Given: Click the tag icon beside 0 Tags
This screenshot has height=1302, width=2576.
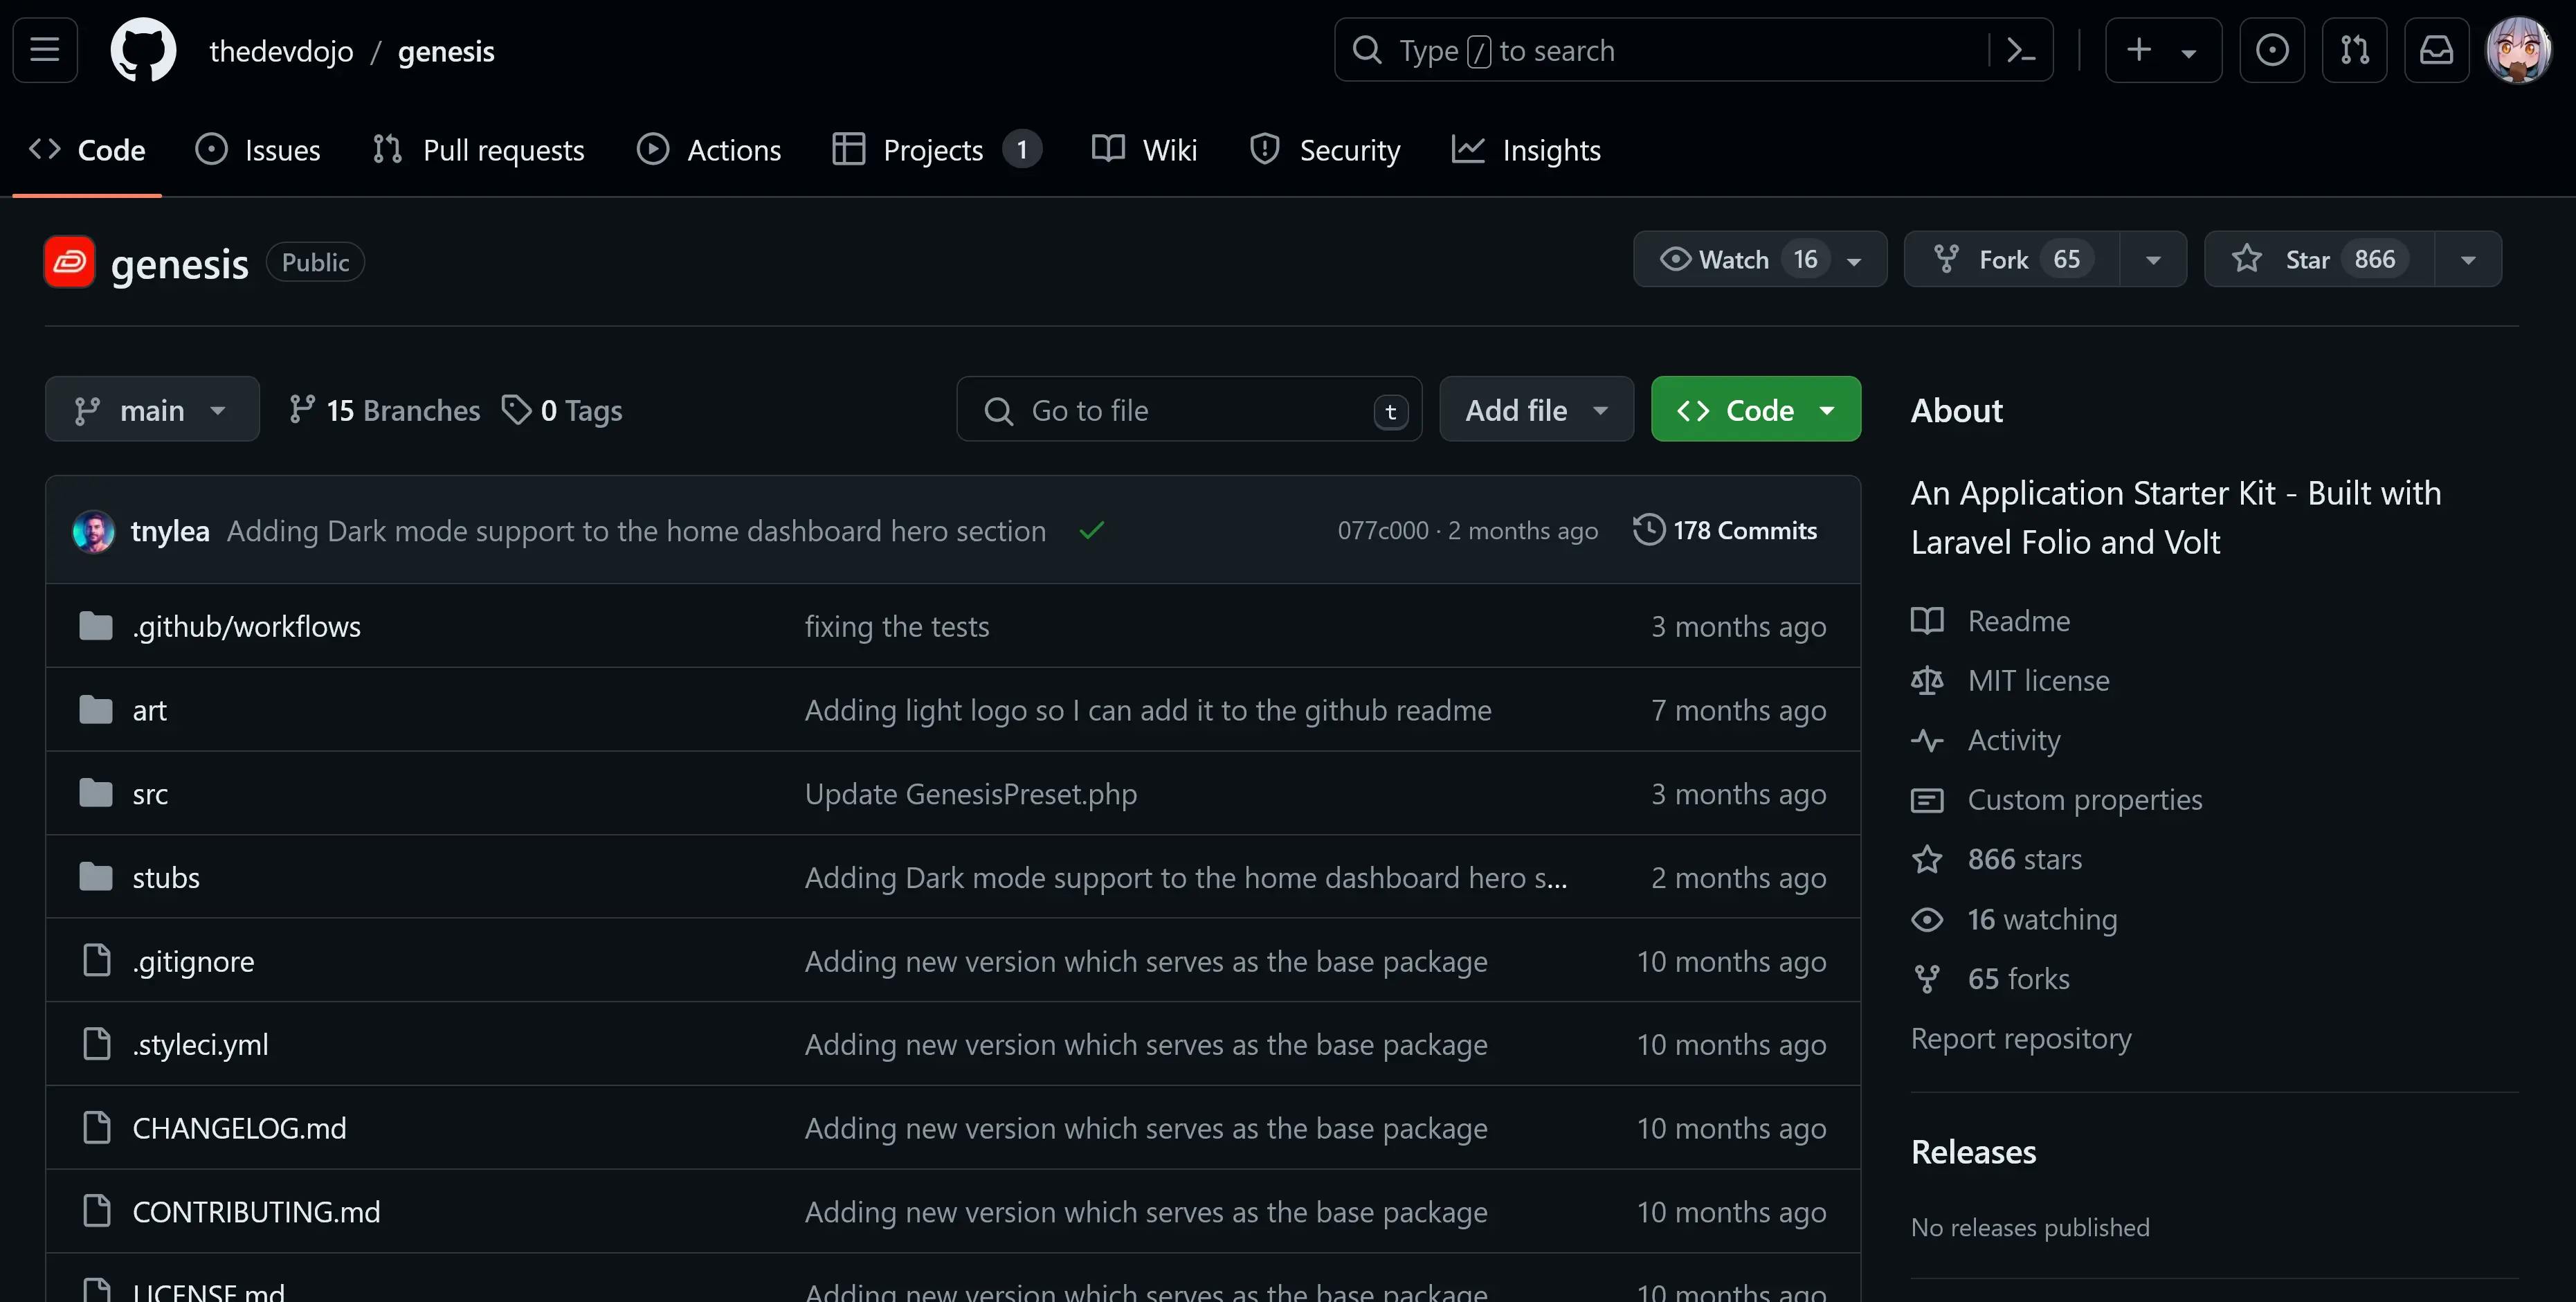Looking at the screenshot, I should (x=516, y=410).
